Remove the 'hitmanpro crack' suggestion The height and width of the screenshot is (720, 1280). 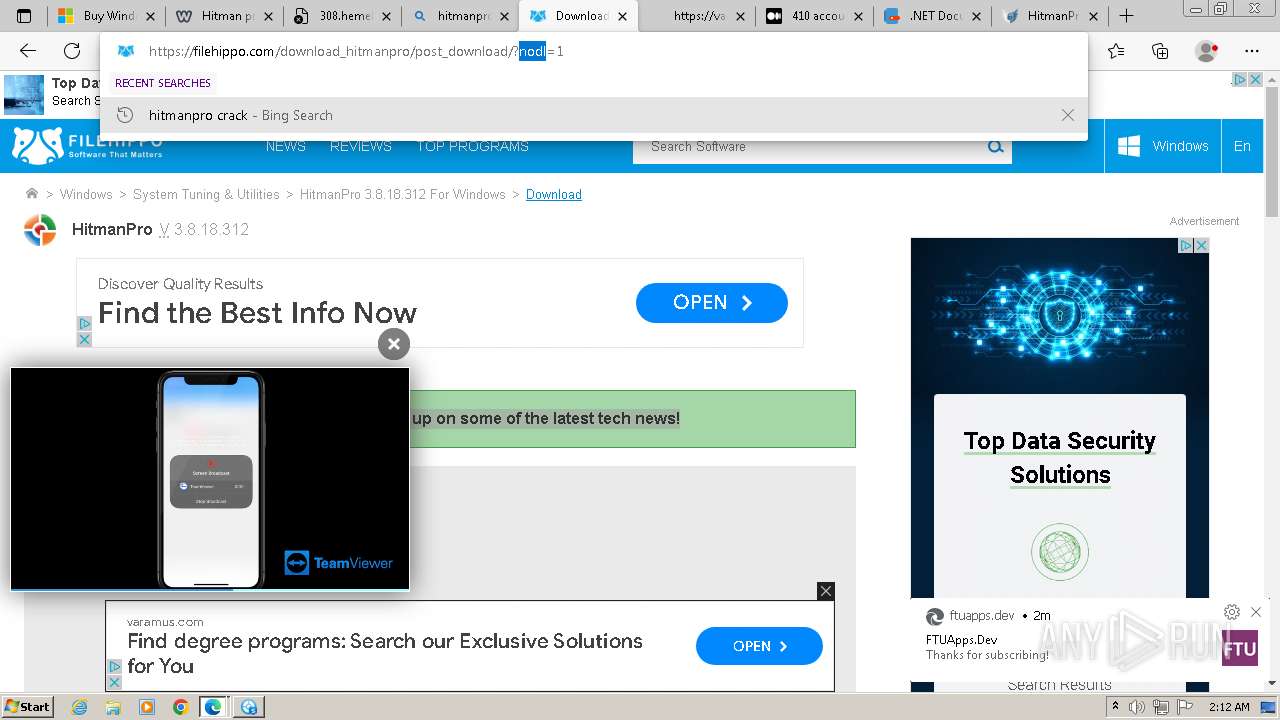tap(1068, 115)
